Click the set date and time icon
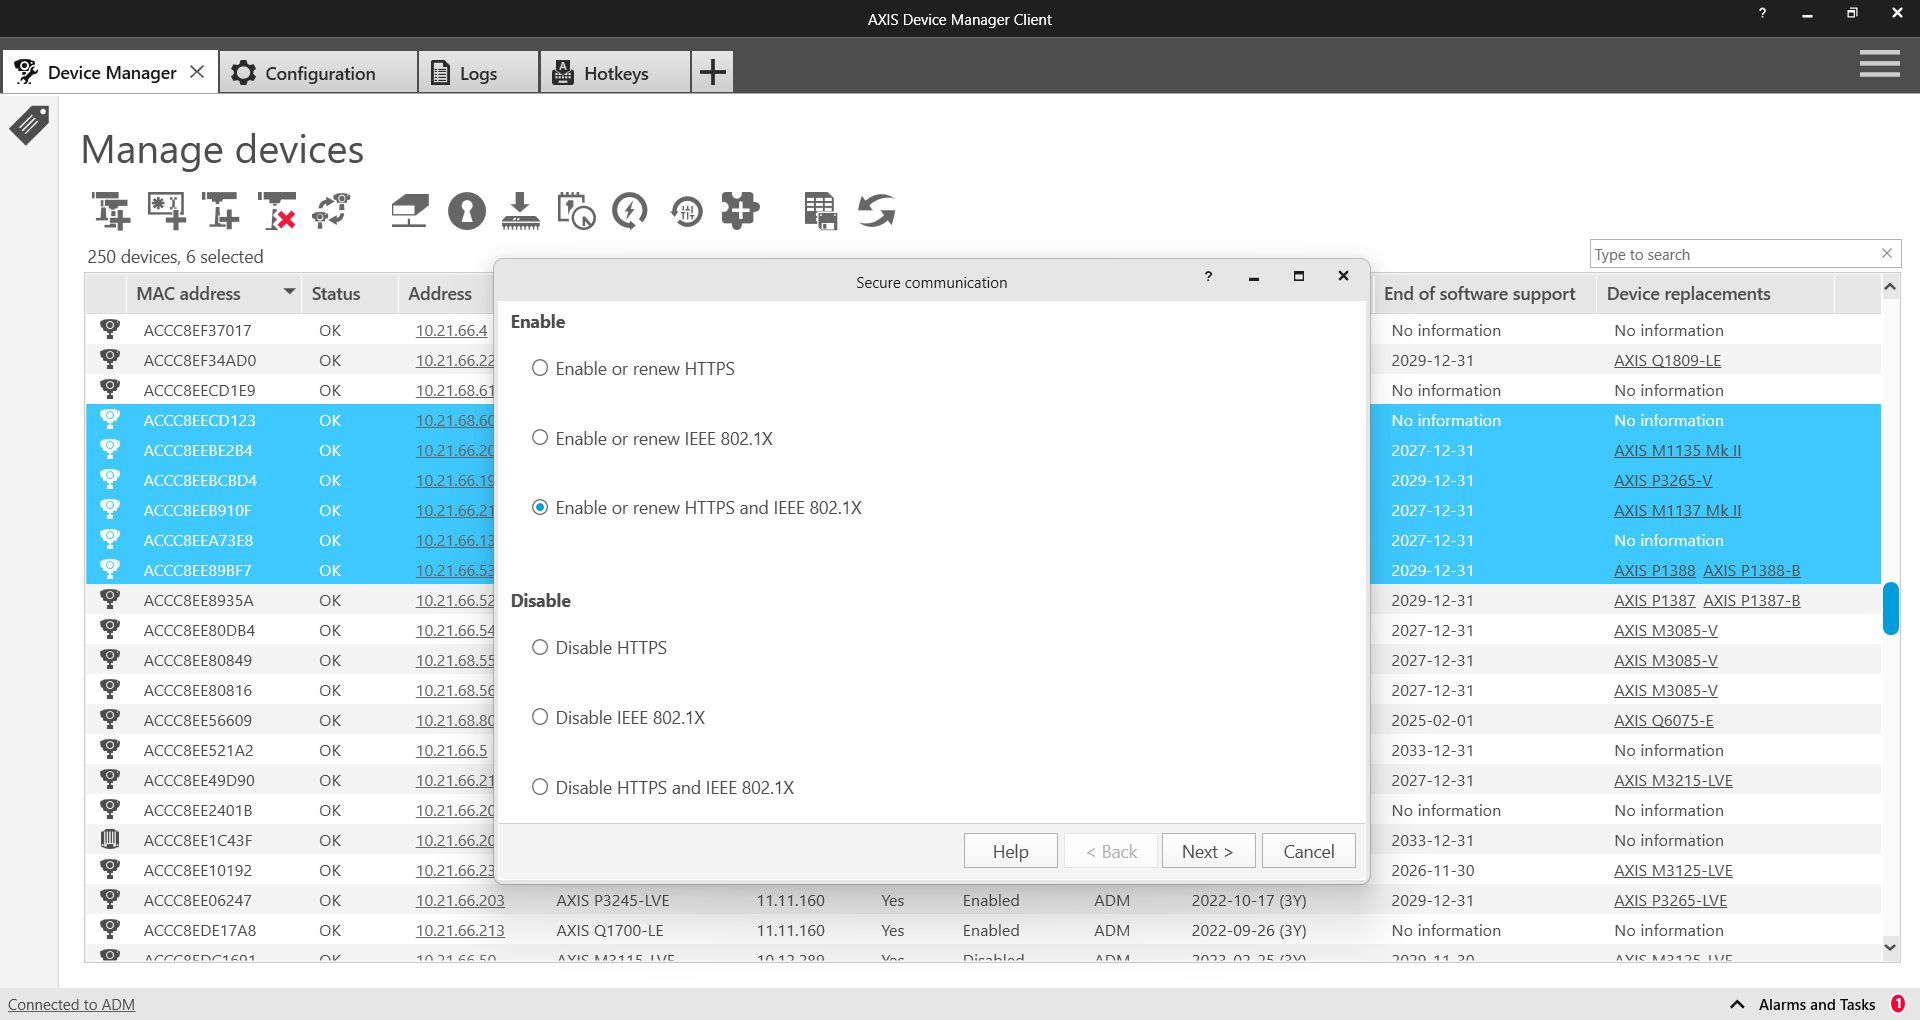This screenshot has height=1020, width=1920. (x=576, y=211)
